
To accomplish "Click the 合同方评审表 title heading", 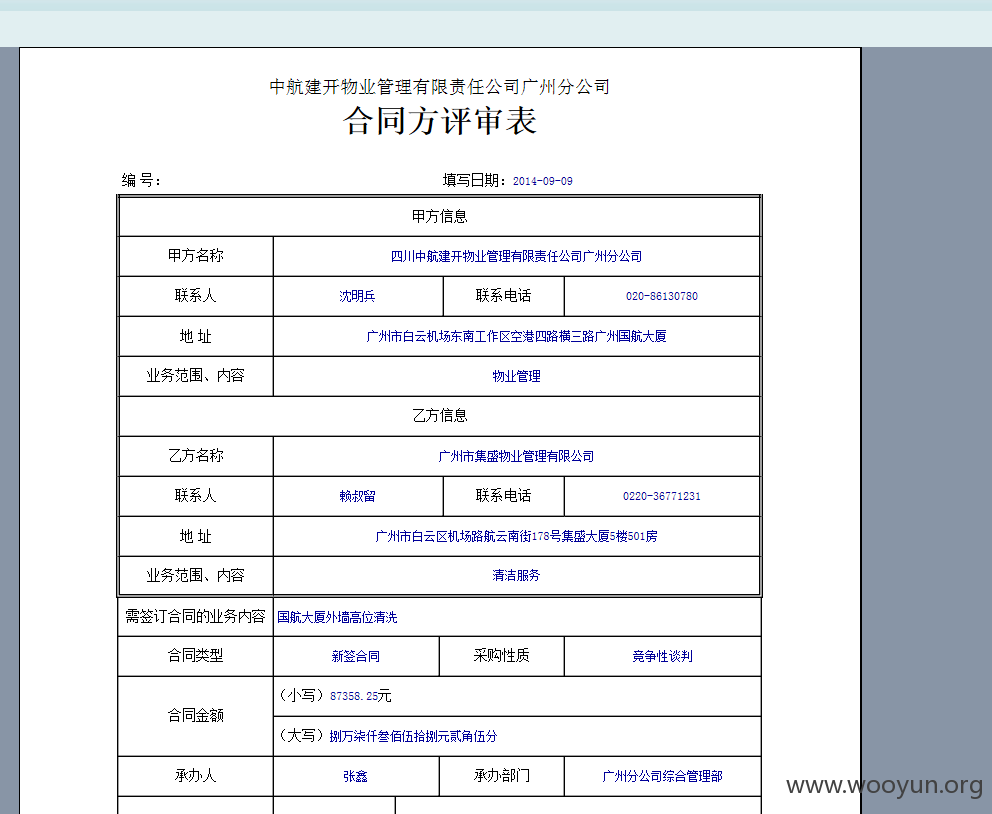I will (440, 121).
